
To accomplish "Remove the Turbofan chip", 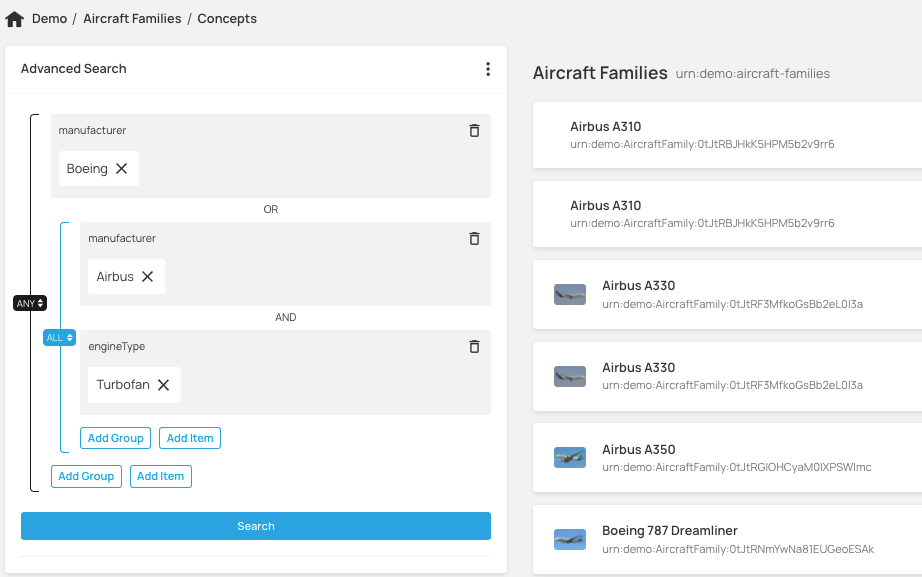I will pos(164,385).
